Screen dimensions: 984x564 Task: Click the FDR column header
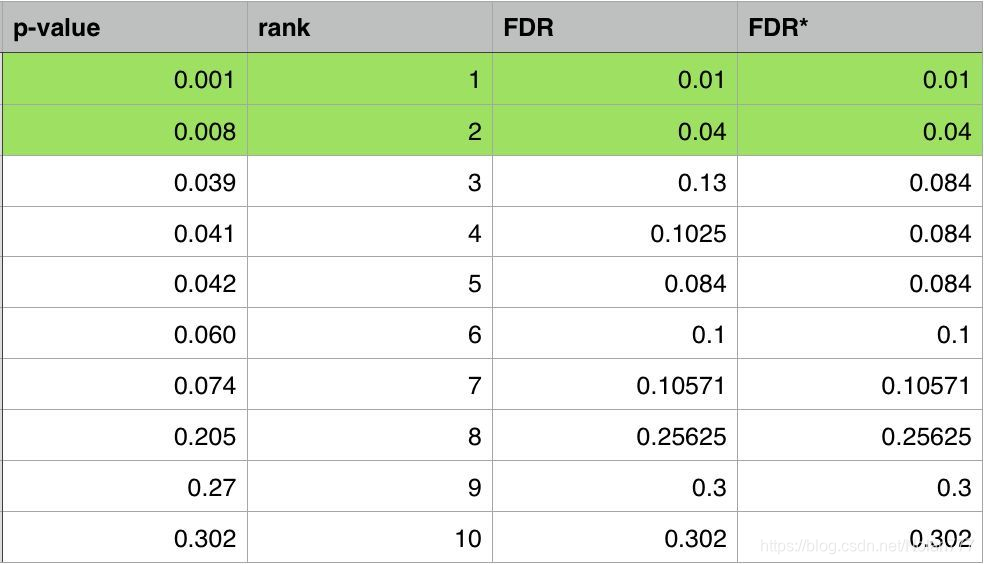[x=614, y=27]
